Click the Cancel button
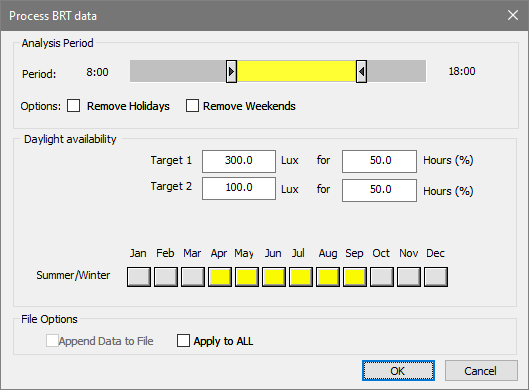529x390 pixels. tap(481, 370)
